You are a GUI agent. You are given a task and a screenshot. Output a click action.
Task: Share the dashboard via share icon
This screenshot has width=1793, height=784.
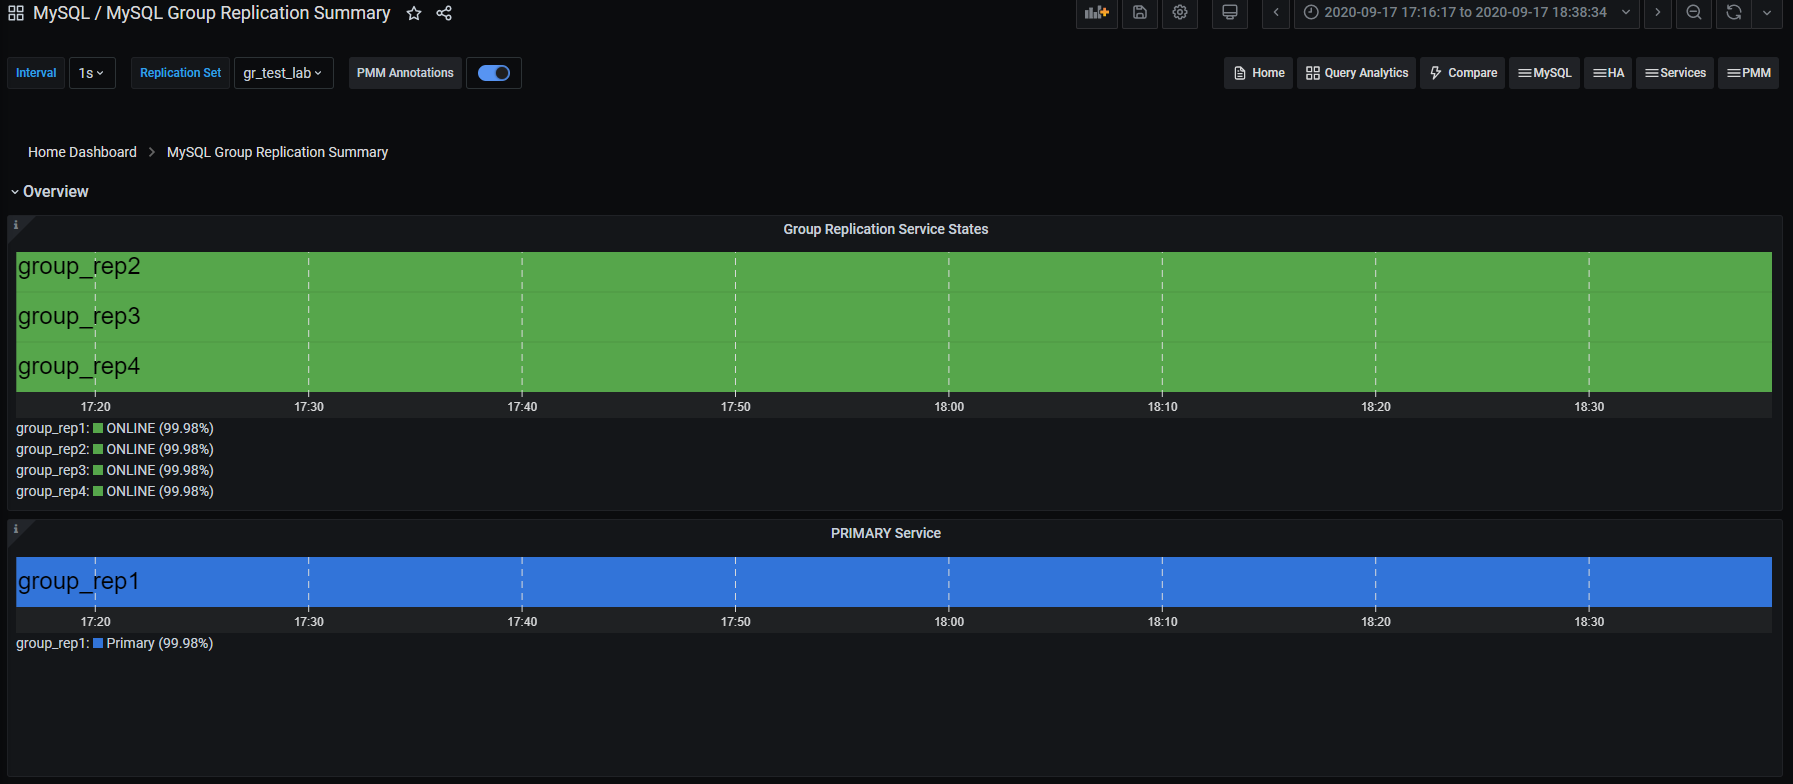(x=444, y=13)
